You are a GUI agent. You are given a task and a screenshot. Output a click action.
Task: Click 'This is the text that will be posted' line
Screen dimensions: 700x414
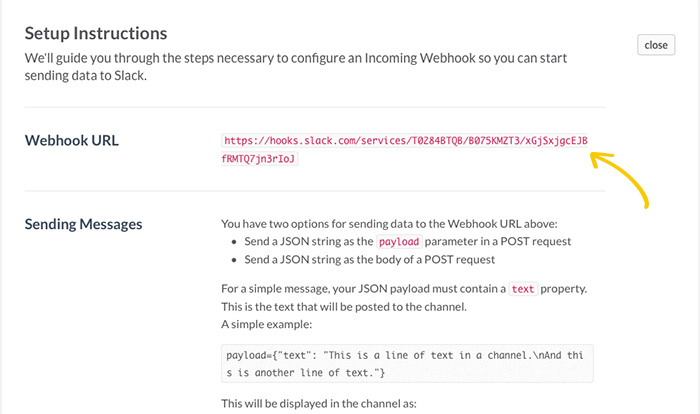pos(344,307)
